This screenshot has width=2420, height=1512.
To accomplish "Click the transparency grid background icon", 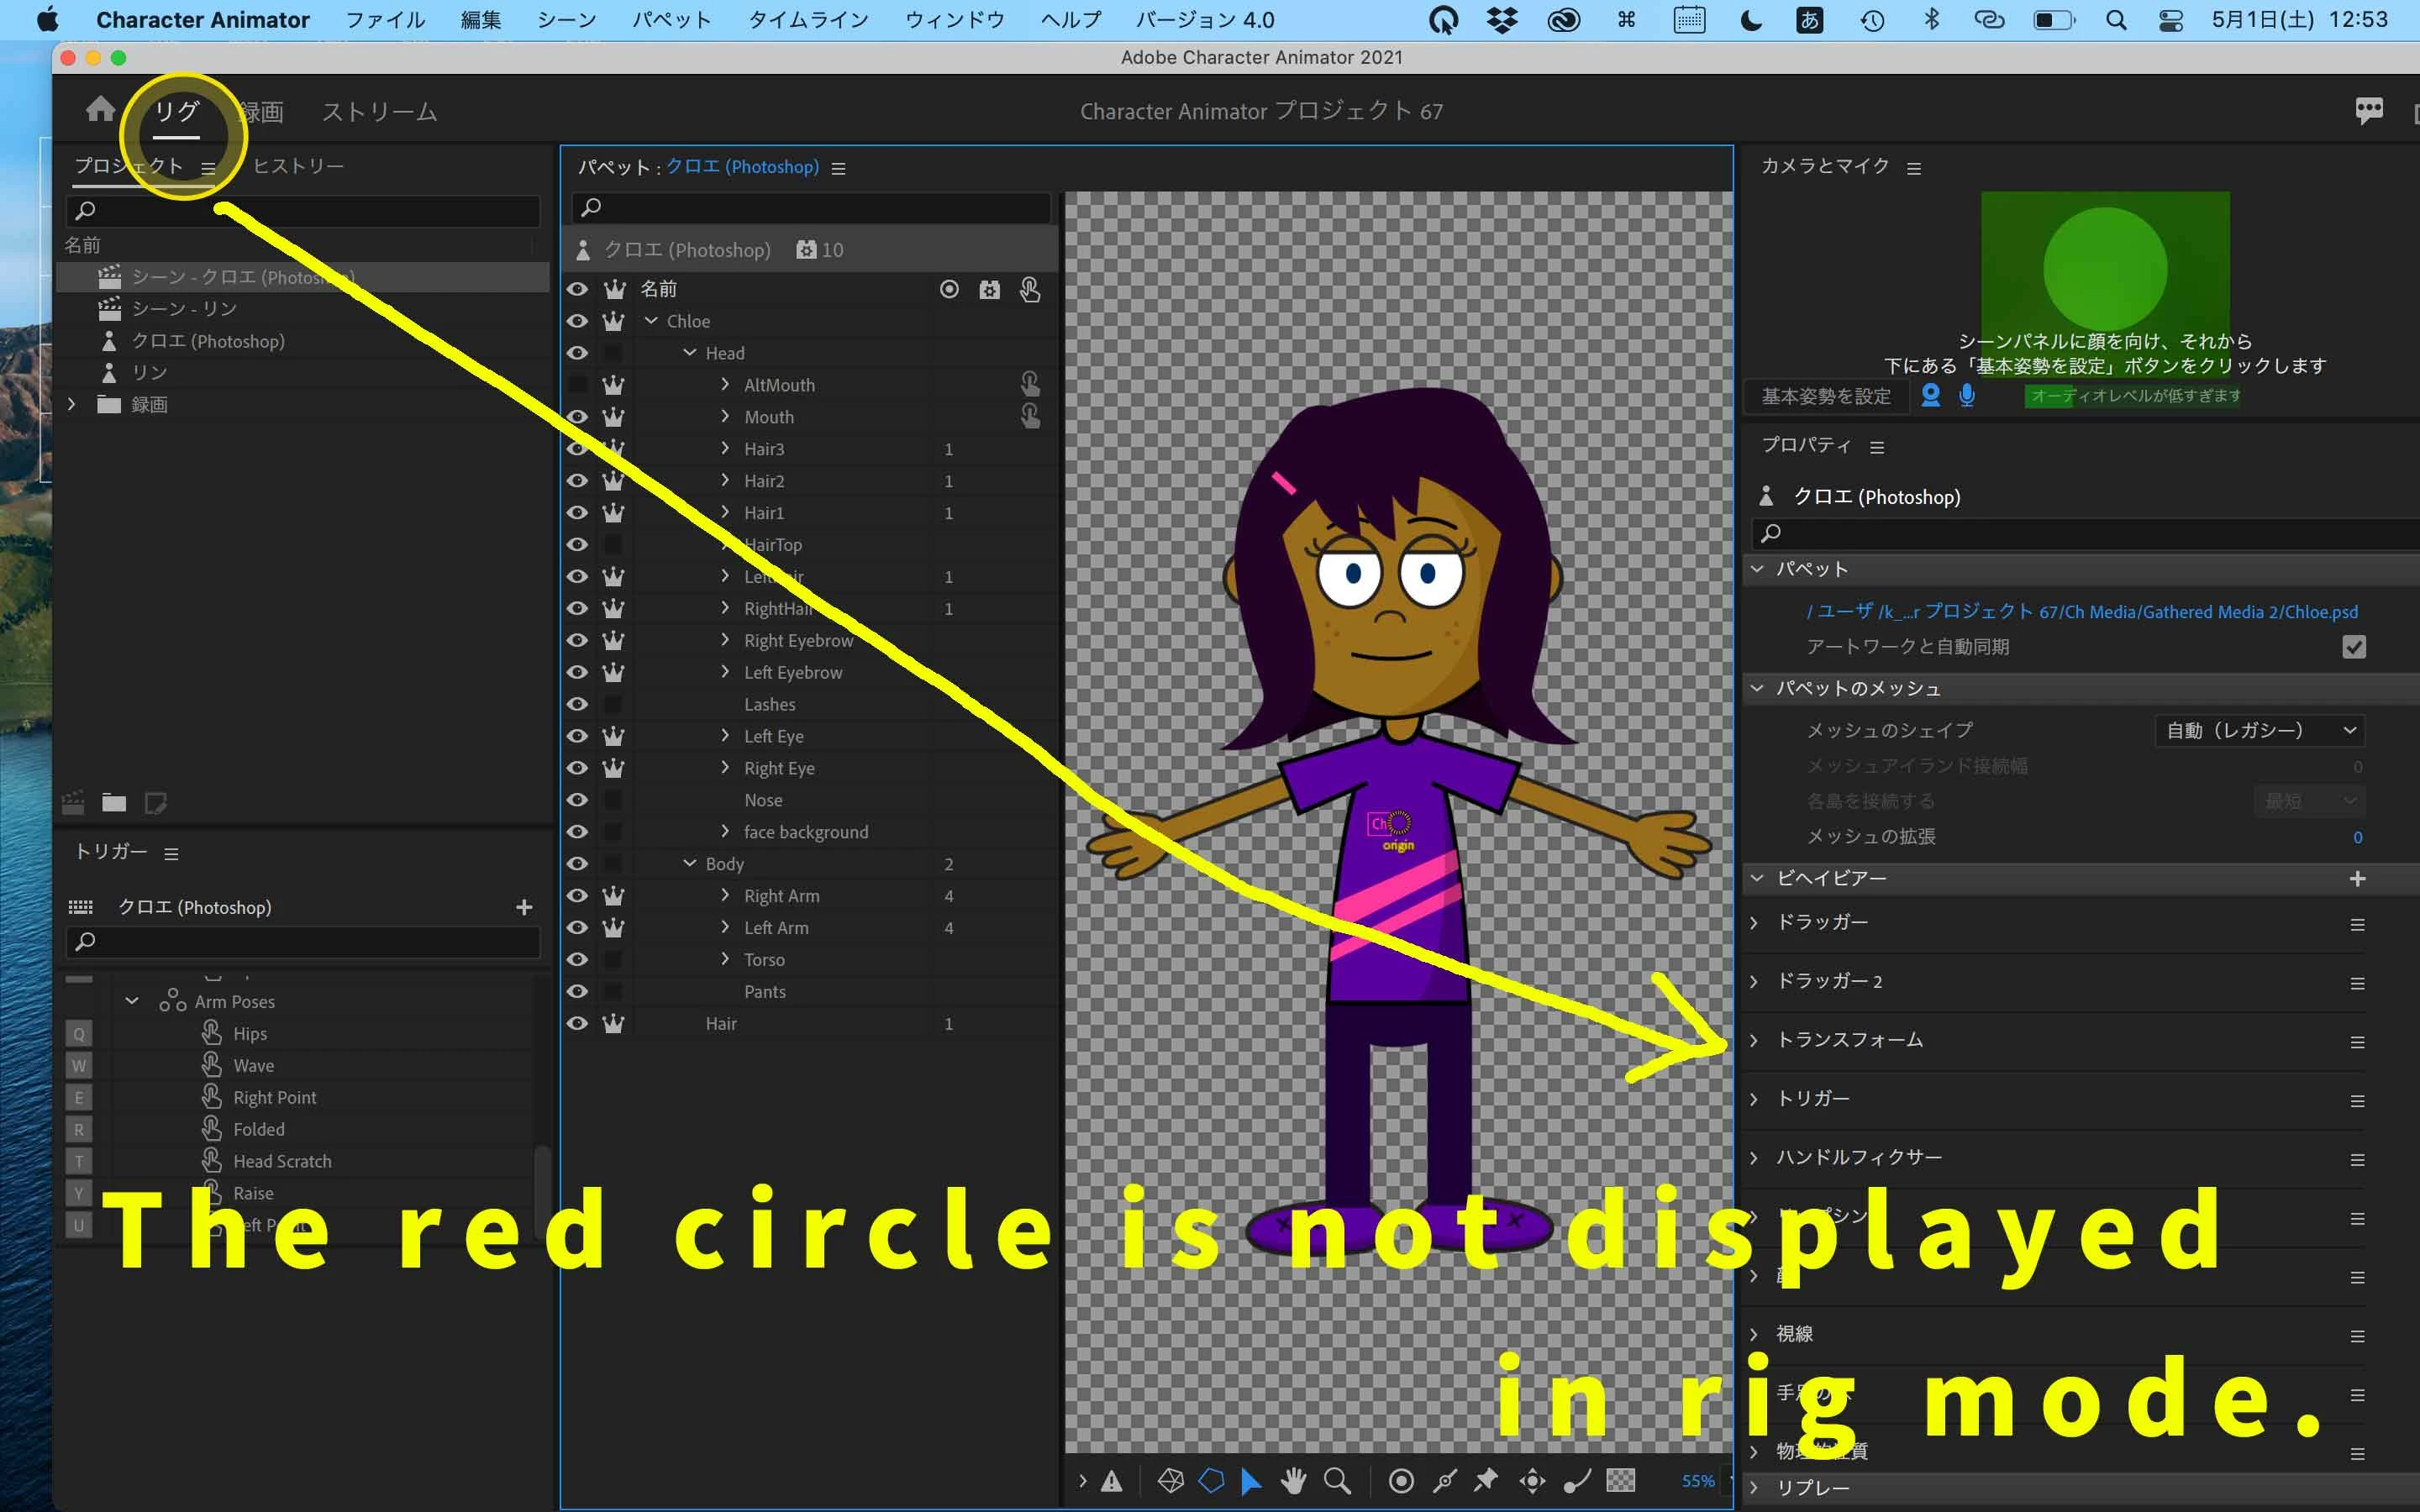I will [1620, 1480].
